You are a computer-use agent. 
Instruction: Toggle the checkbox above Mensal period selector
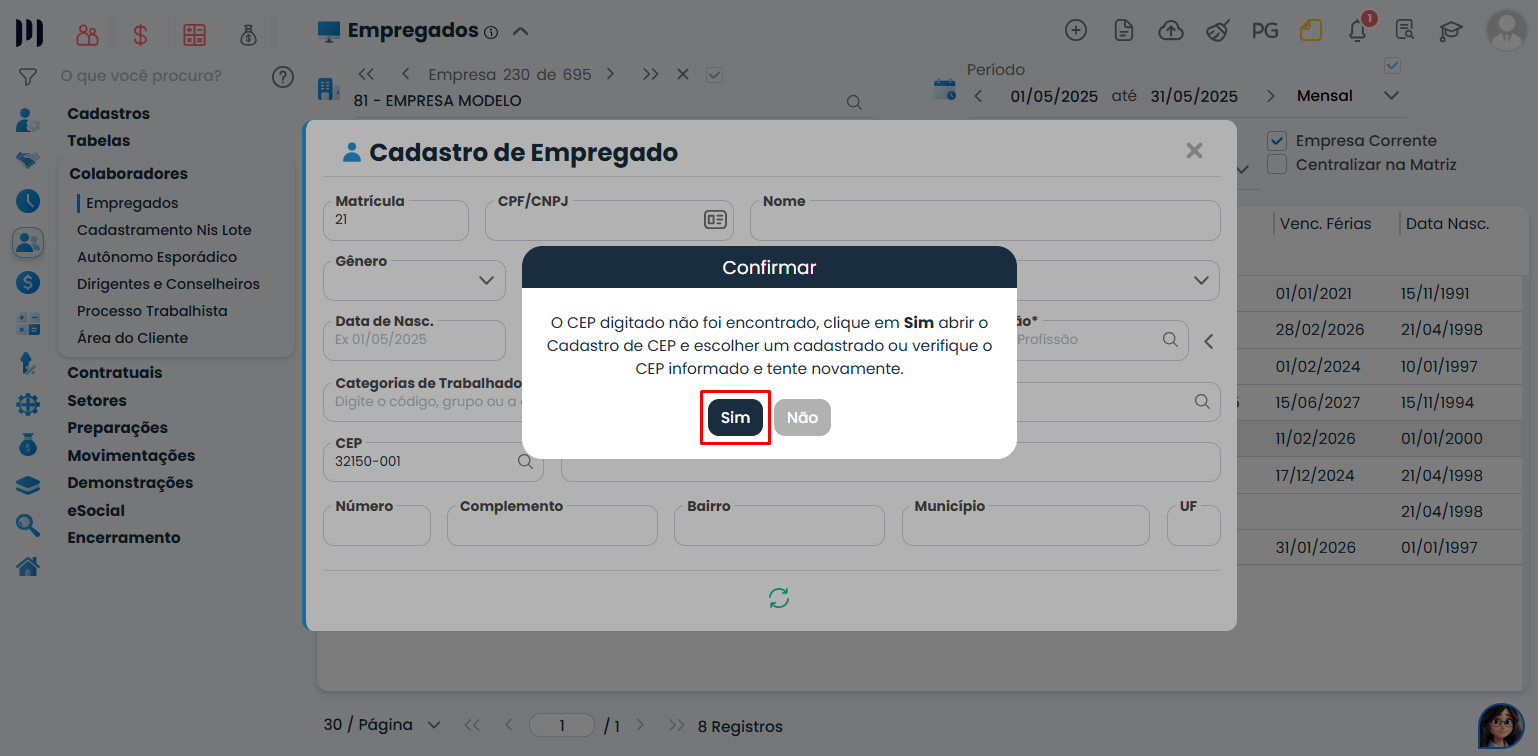click(x=1392, y=66)
